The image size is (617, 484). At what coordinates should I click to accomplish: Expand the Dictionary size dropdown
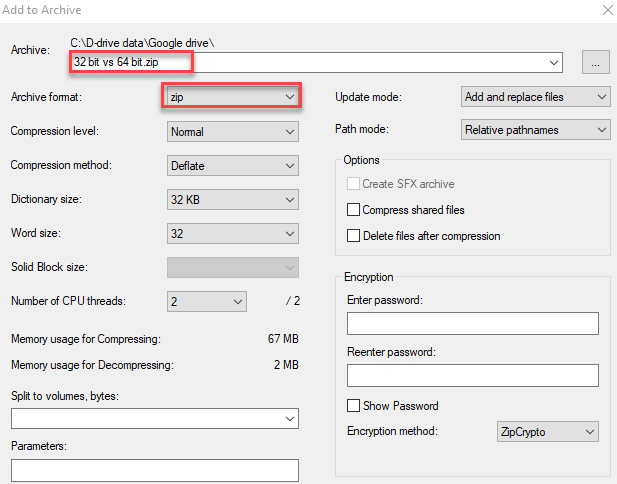click(232, 200)
